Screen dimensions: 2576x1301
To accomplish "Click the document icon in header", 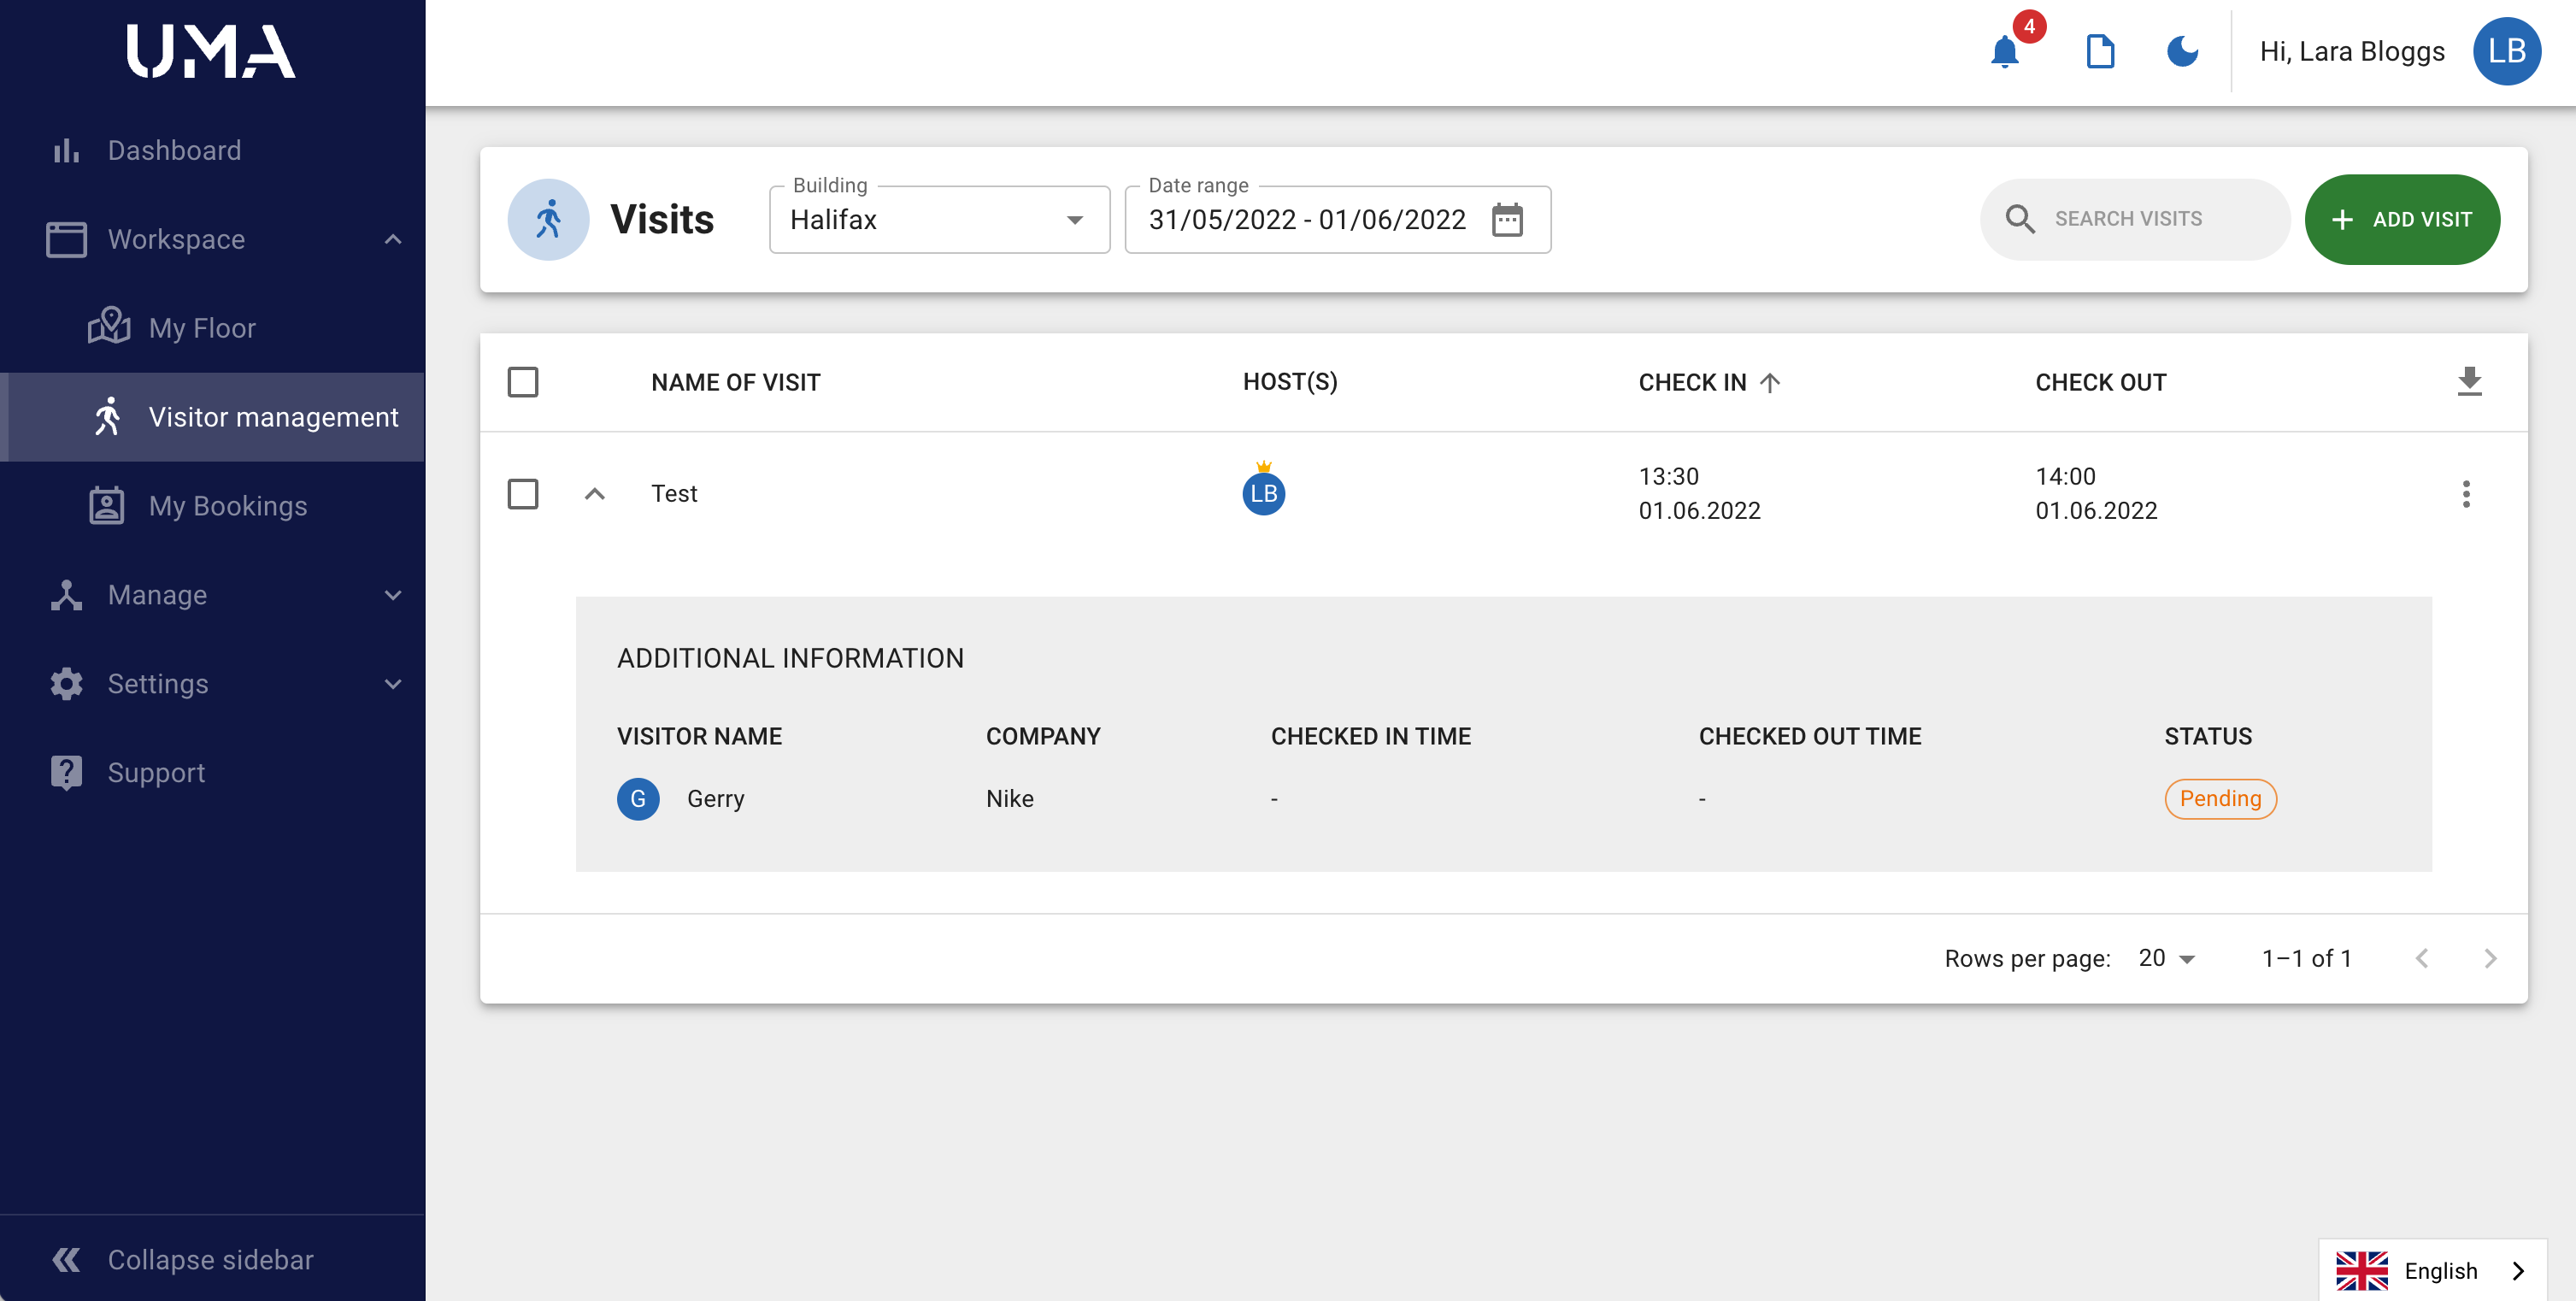I will point(2099,51).
